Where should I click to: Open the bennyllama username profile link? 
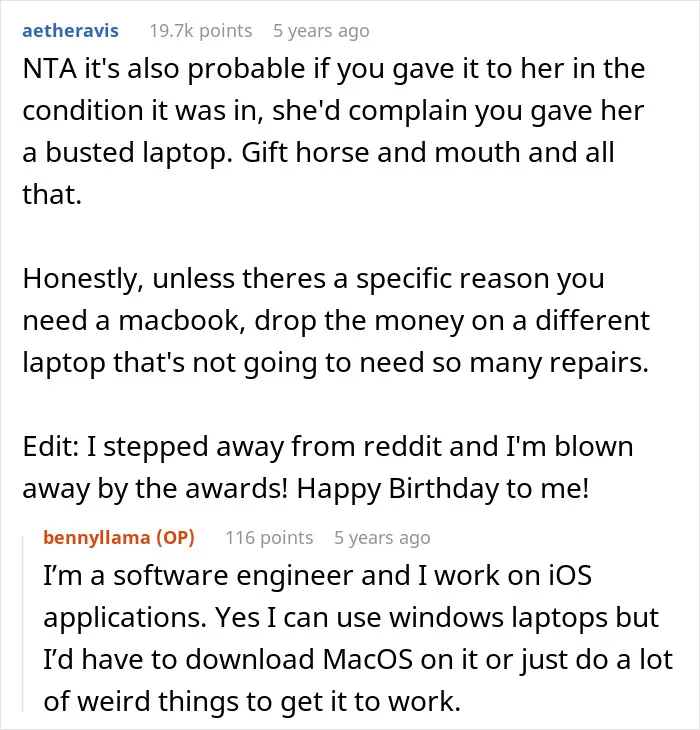pos(97,538)
